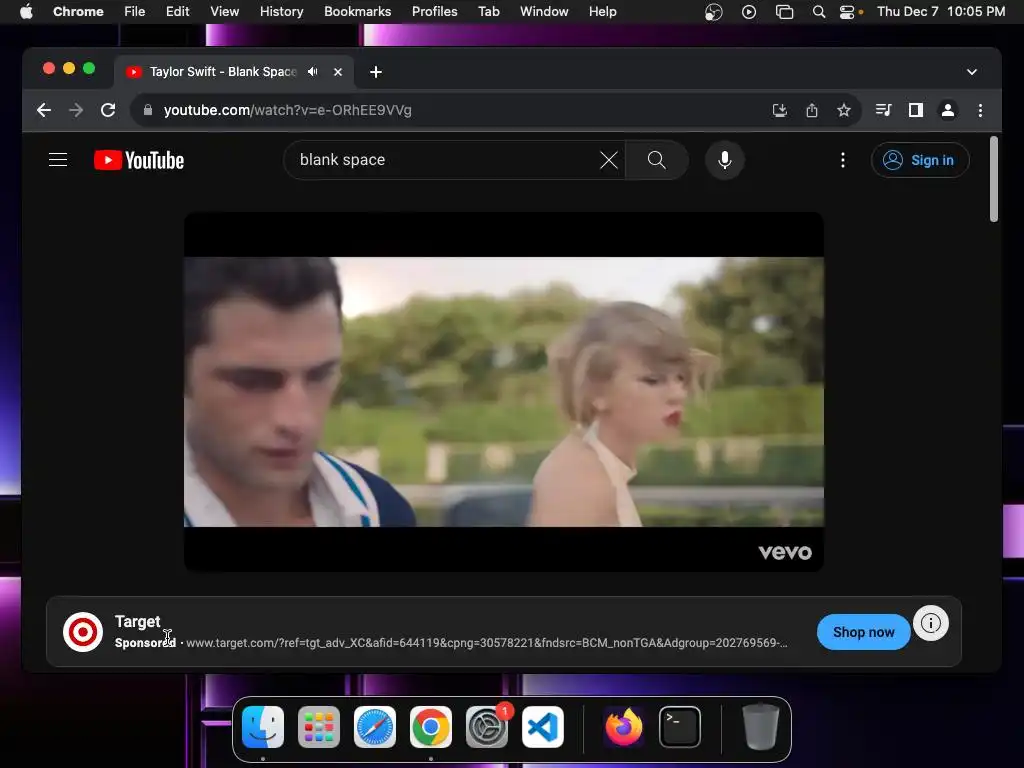This screenshot has width=1024, height=768.
Task: Open the View menu
Action: tap(225, 12)
